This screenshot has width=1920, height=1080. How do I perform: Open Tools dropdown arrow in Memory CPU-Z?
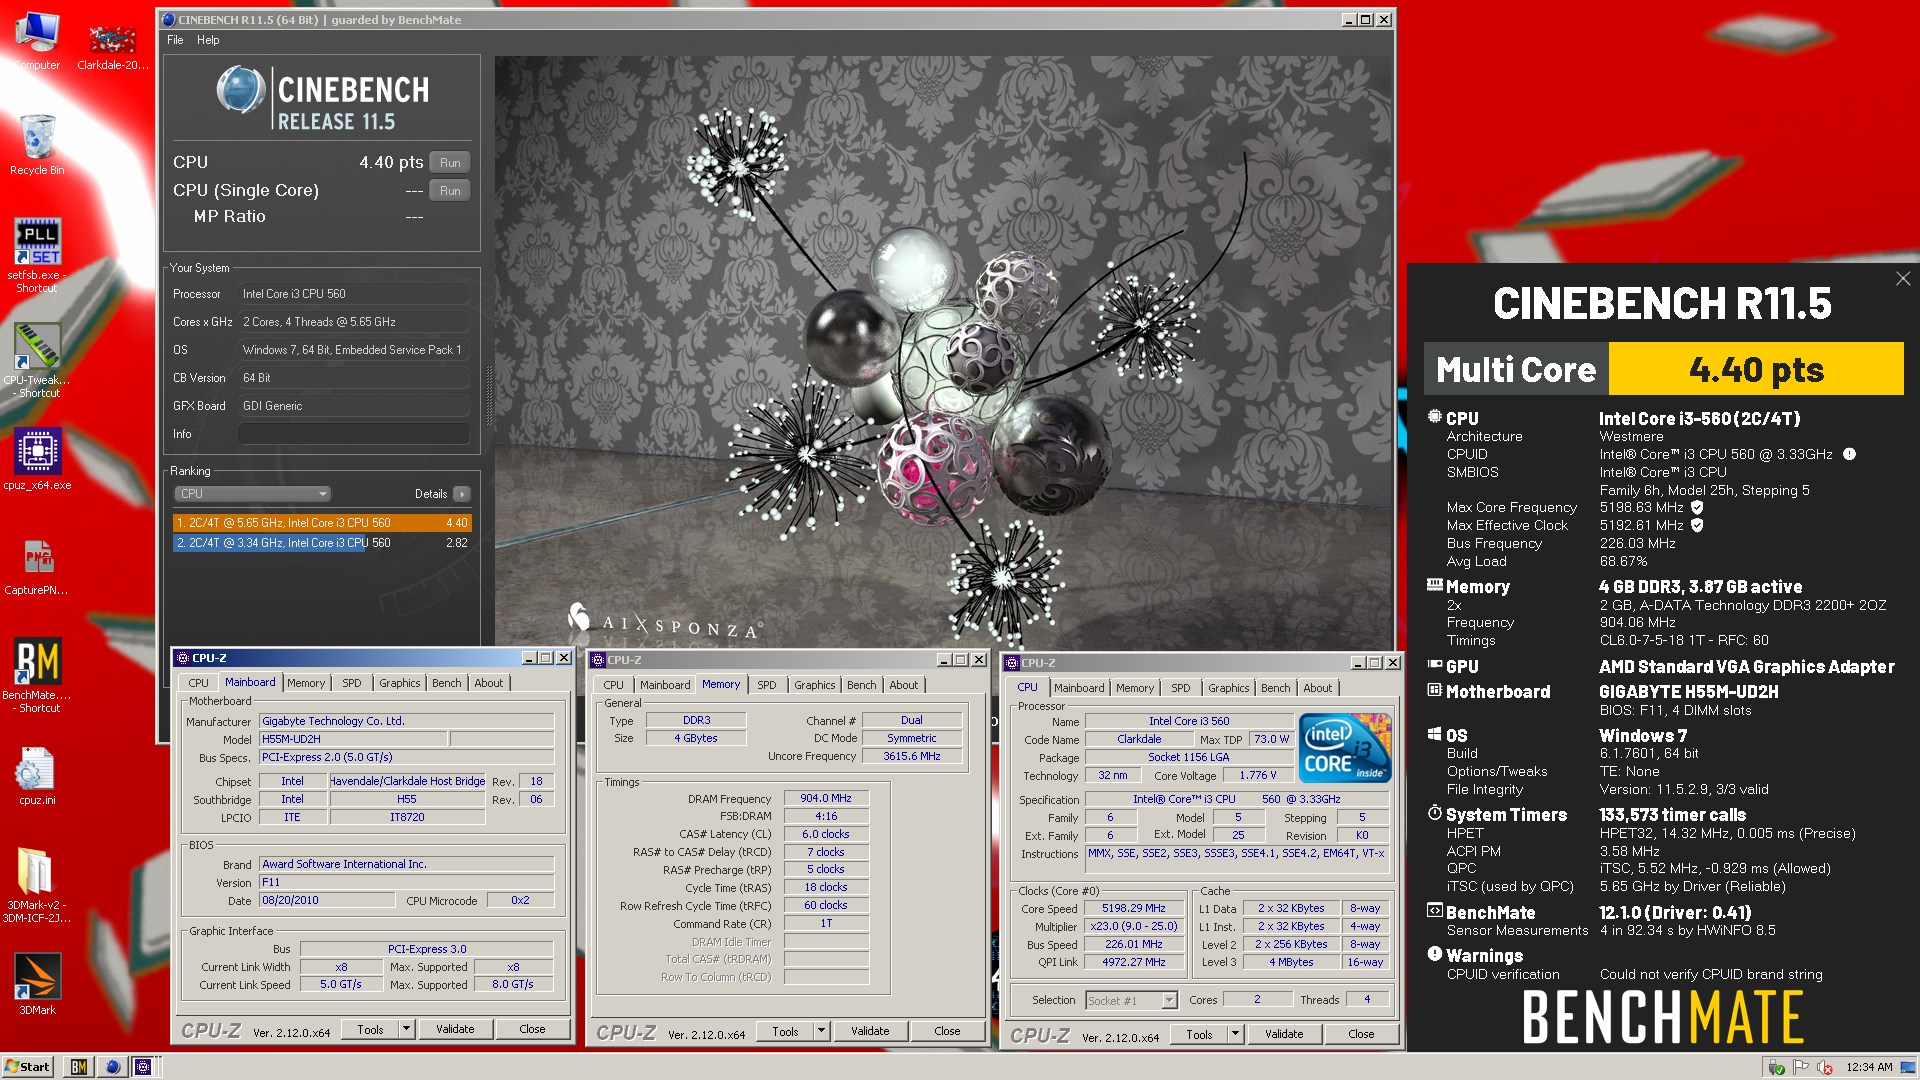click(821, 1031)
